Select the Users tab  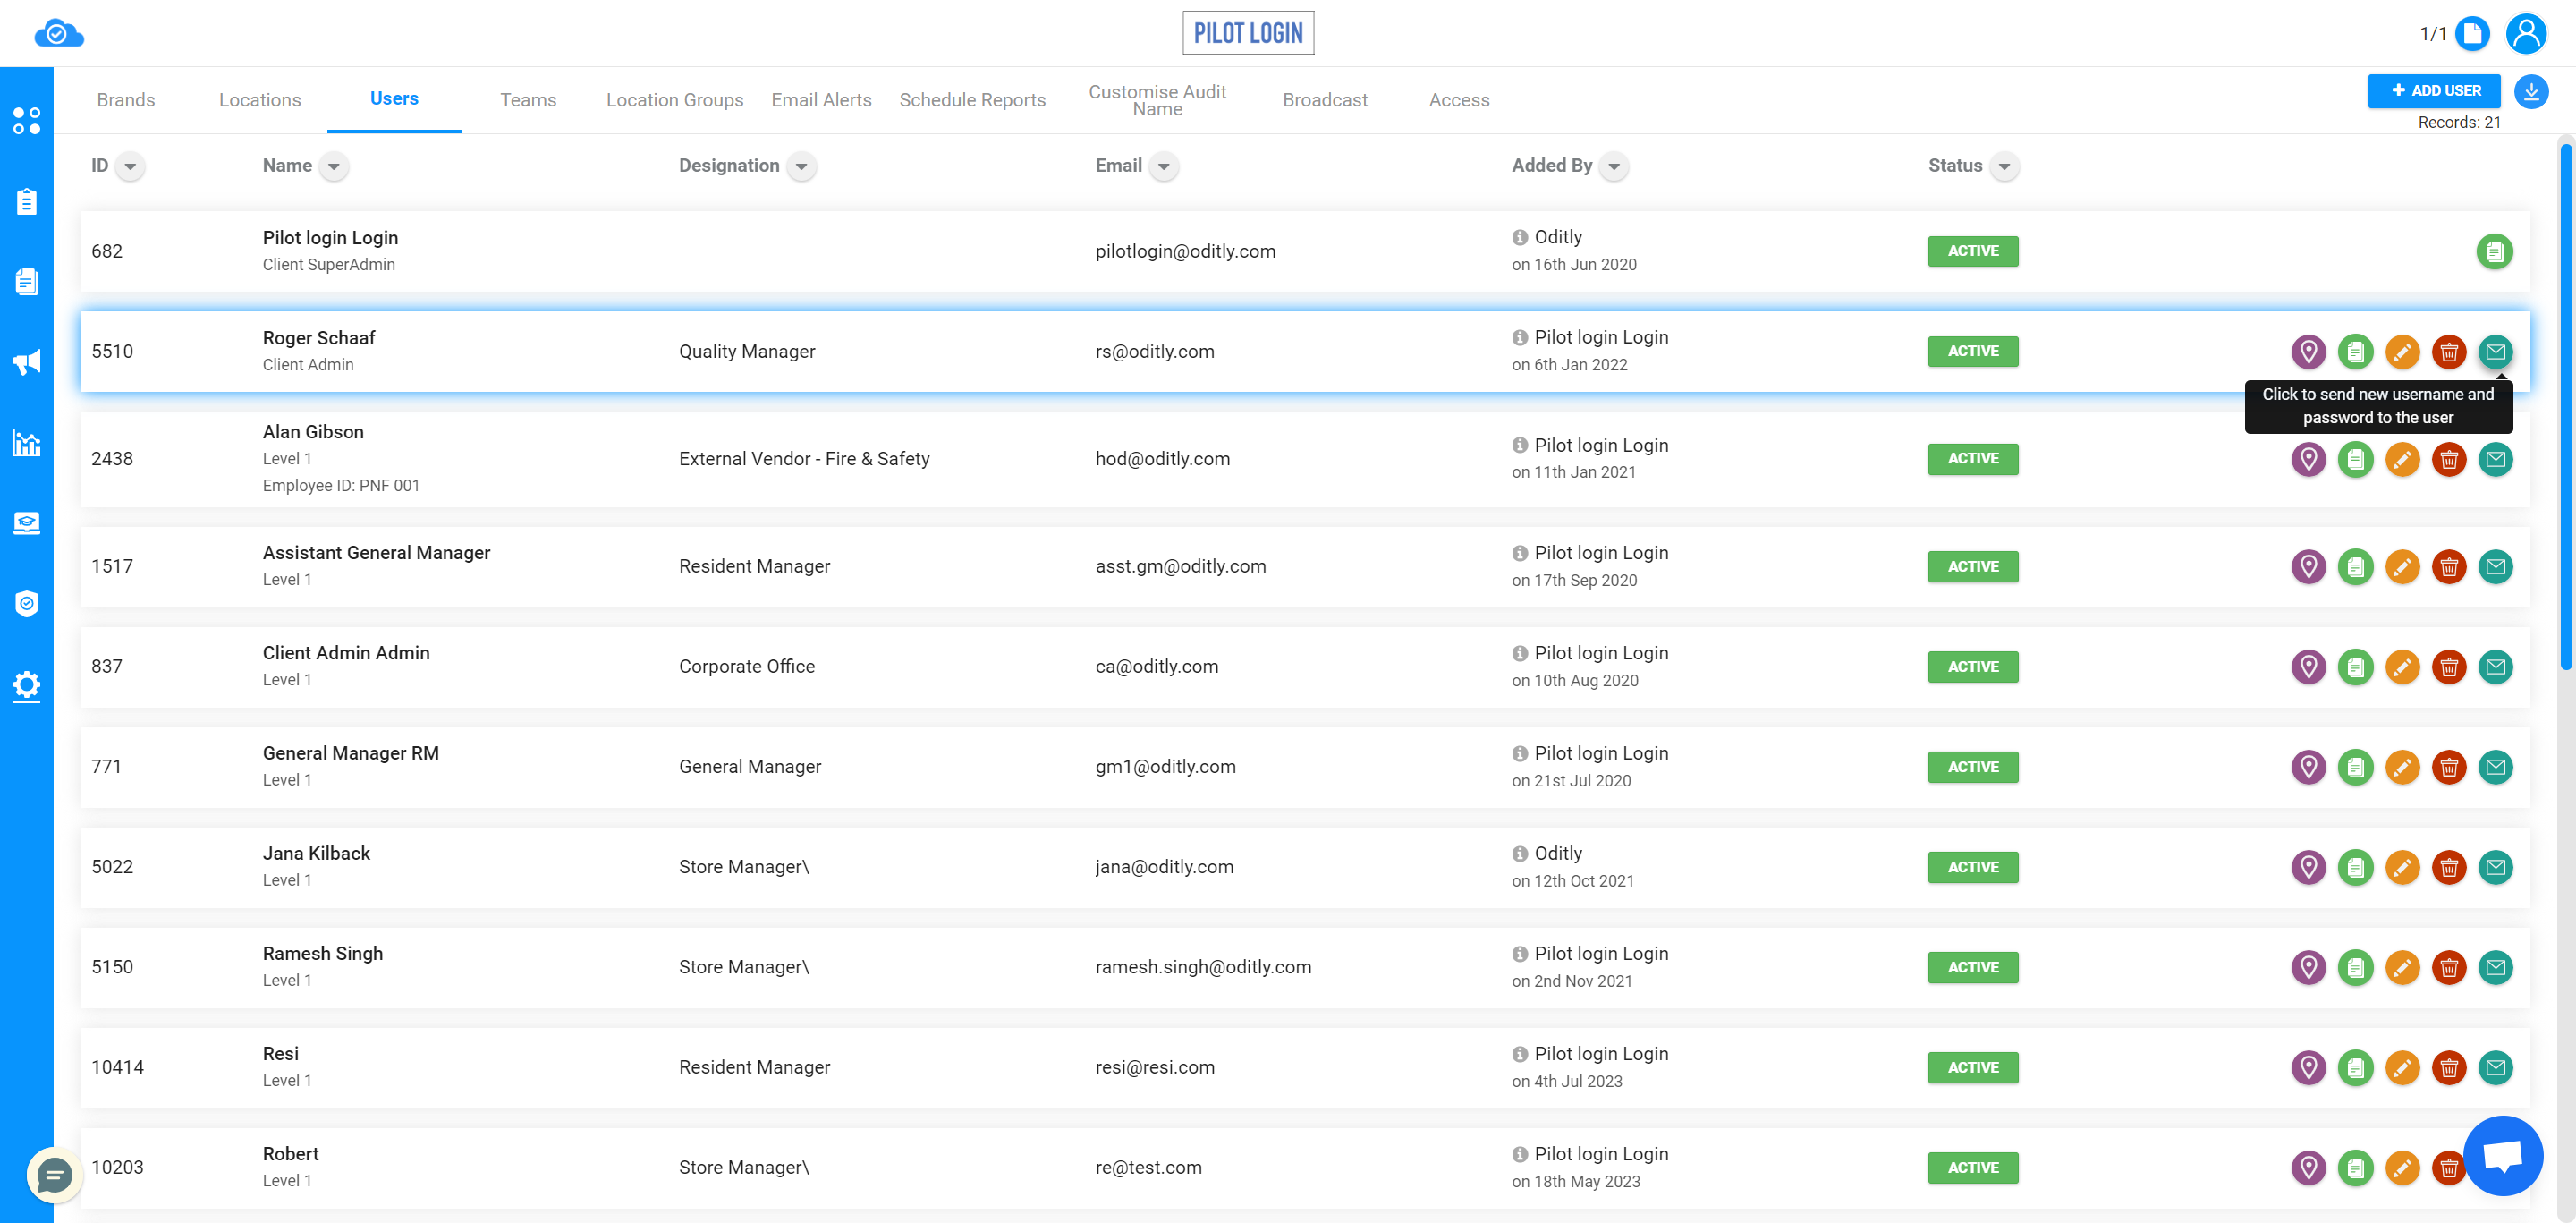[x=394, y=99]
